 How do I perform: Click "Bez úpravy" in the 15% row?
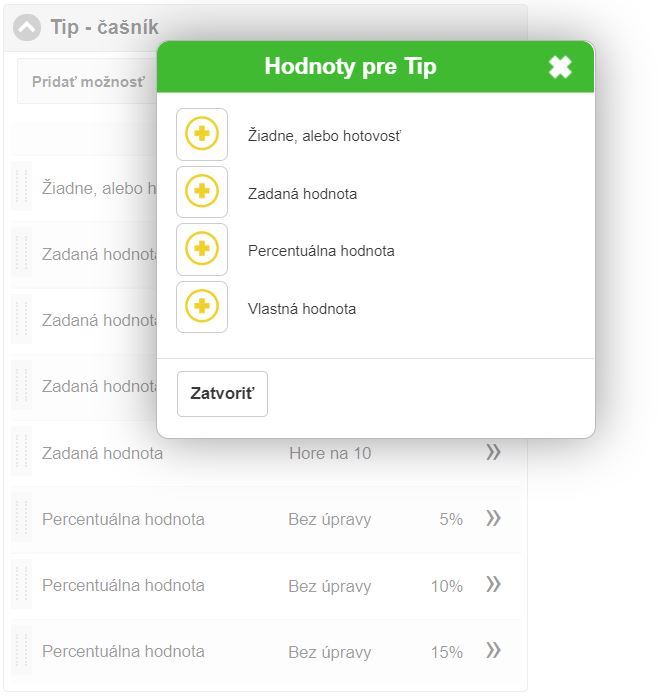(x=329, y=652)
